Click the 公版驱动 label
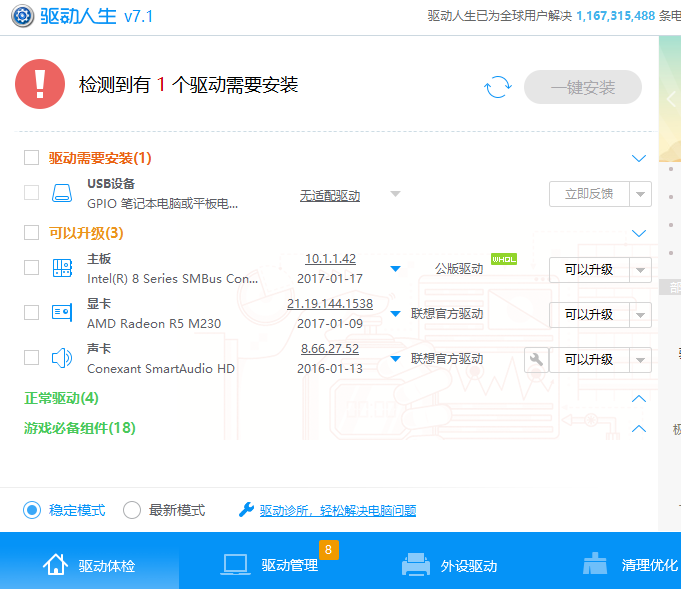The height and width of the screenshot is (589, 681). (459, 269)
